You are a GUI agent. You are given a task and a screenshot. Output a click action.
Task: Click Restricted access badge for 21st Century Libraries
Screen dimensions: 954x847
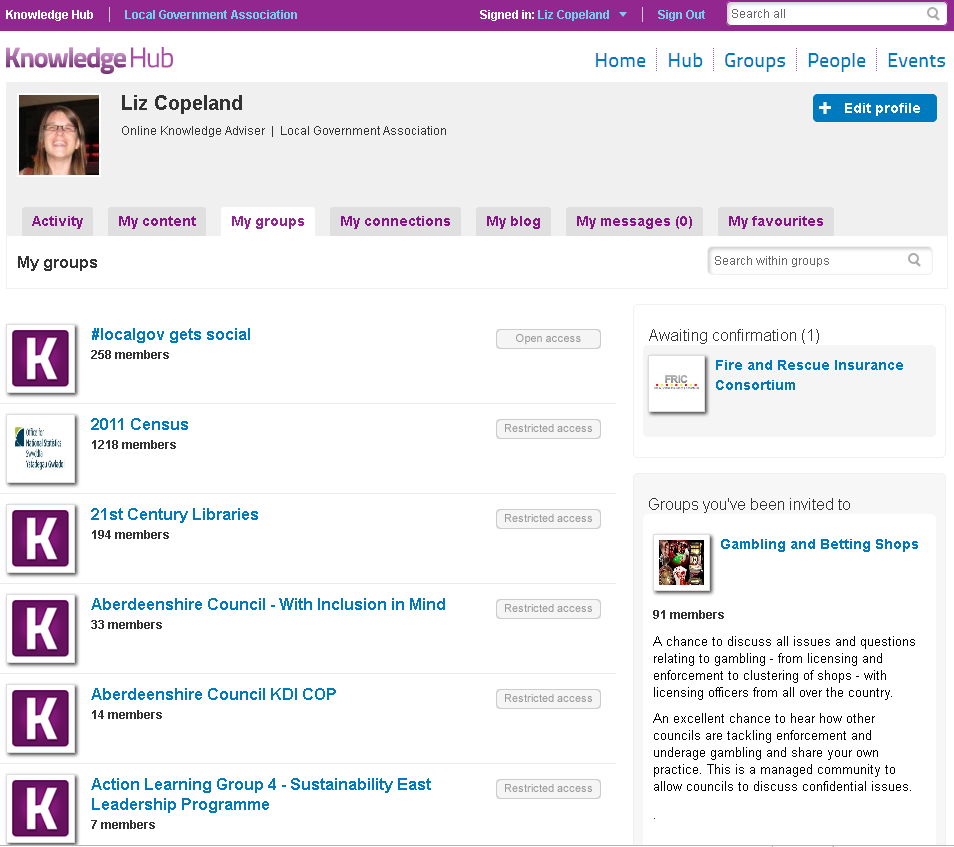(x=548, y=518)
